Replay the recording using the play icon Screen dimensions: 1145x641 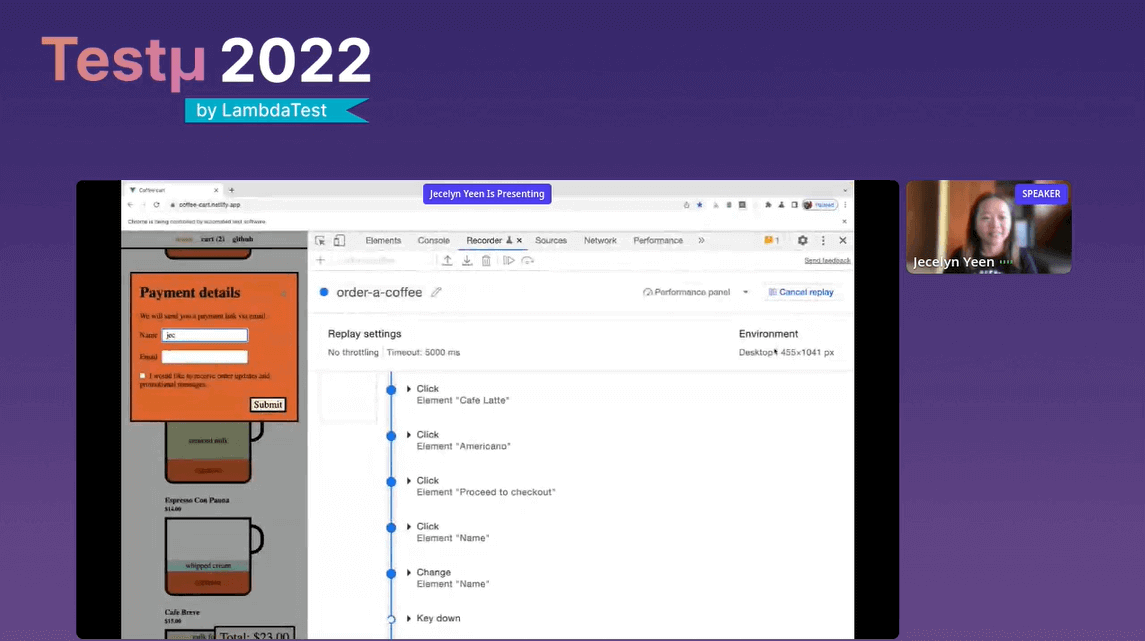pyautogui.click(x=510, y=260)
